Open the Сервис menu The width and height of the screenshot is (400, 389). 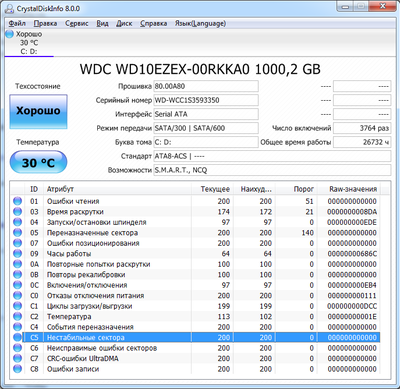pyautogui.click(x=77, y=23)
